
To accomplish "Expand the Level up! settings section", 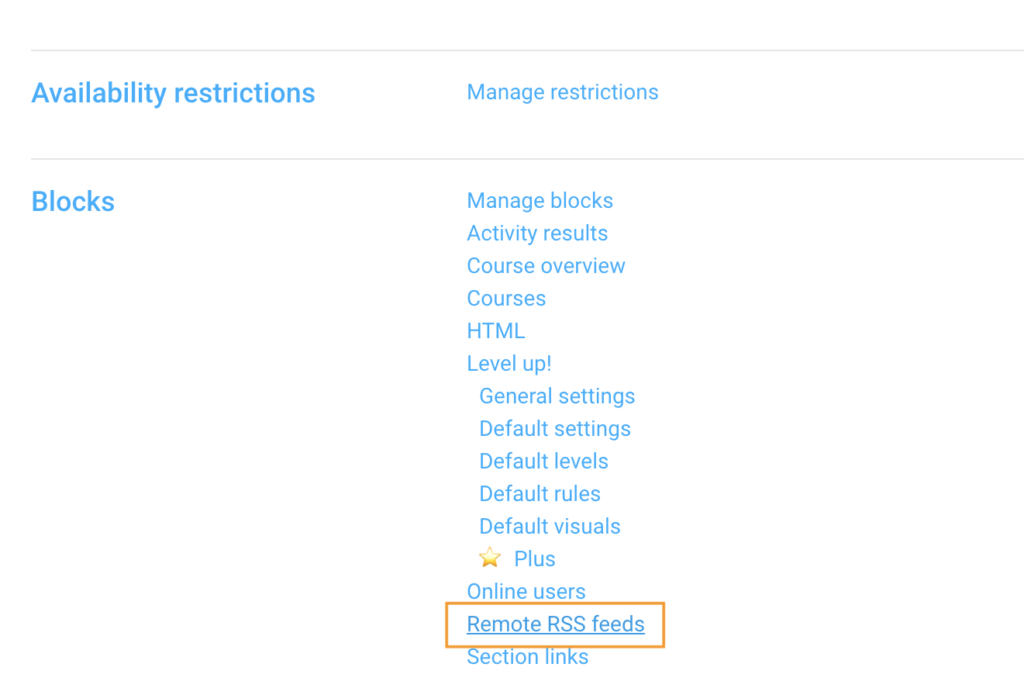I will click(509, 363).
